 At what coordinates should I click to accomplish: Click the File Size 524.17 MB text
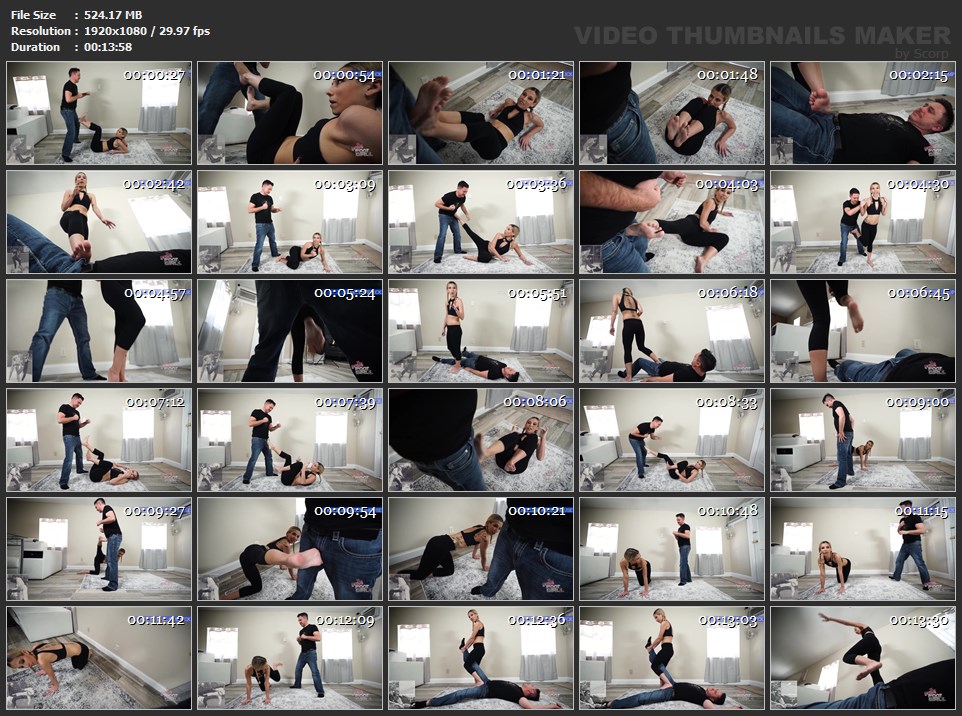[77, 15]
